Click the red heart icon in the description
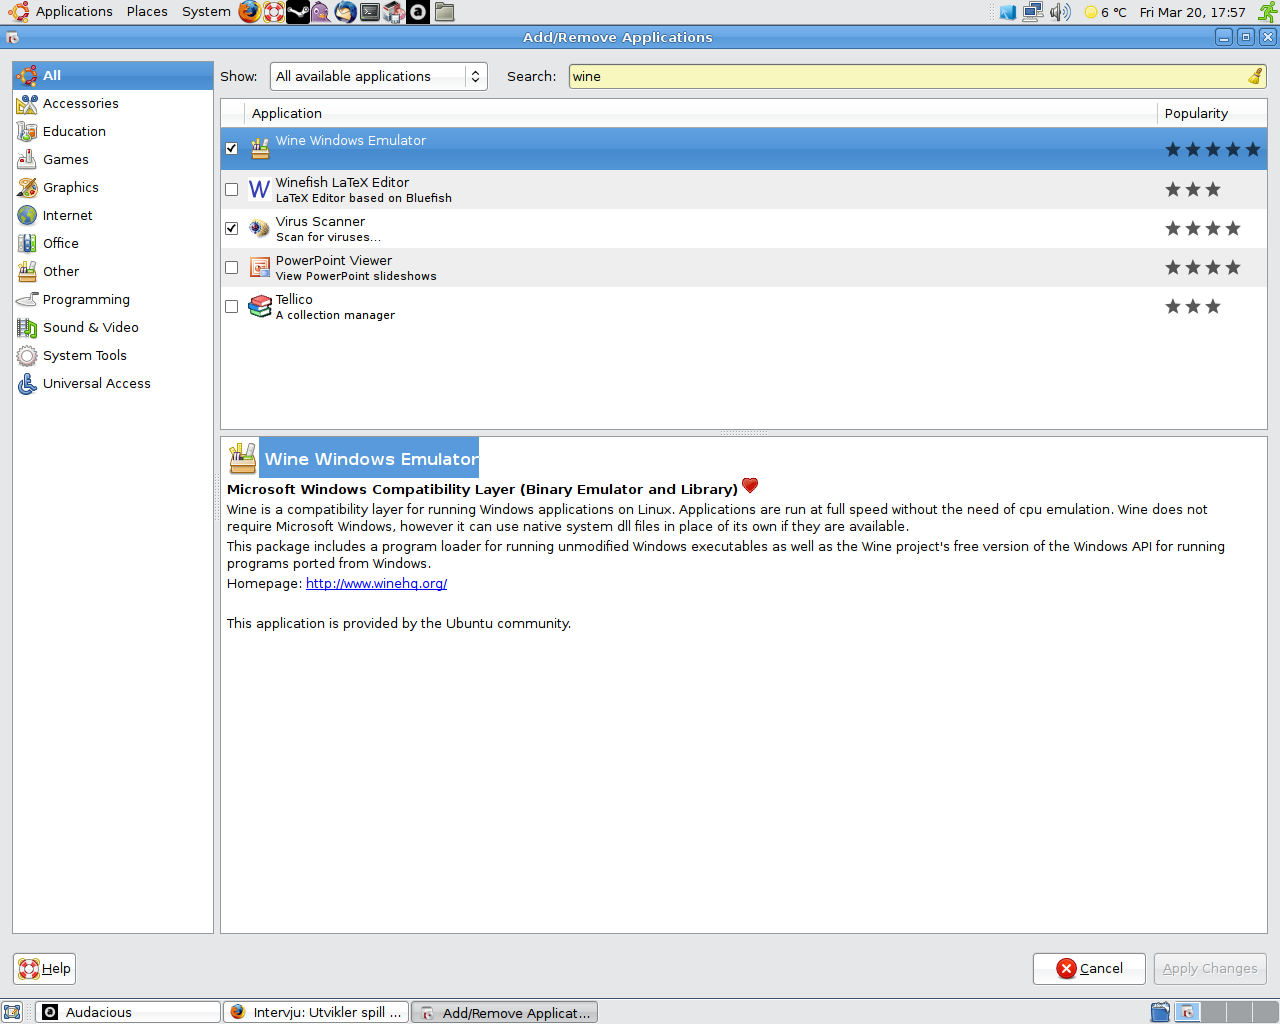This screenshot has width=1280, height=1024. 750,485
